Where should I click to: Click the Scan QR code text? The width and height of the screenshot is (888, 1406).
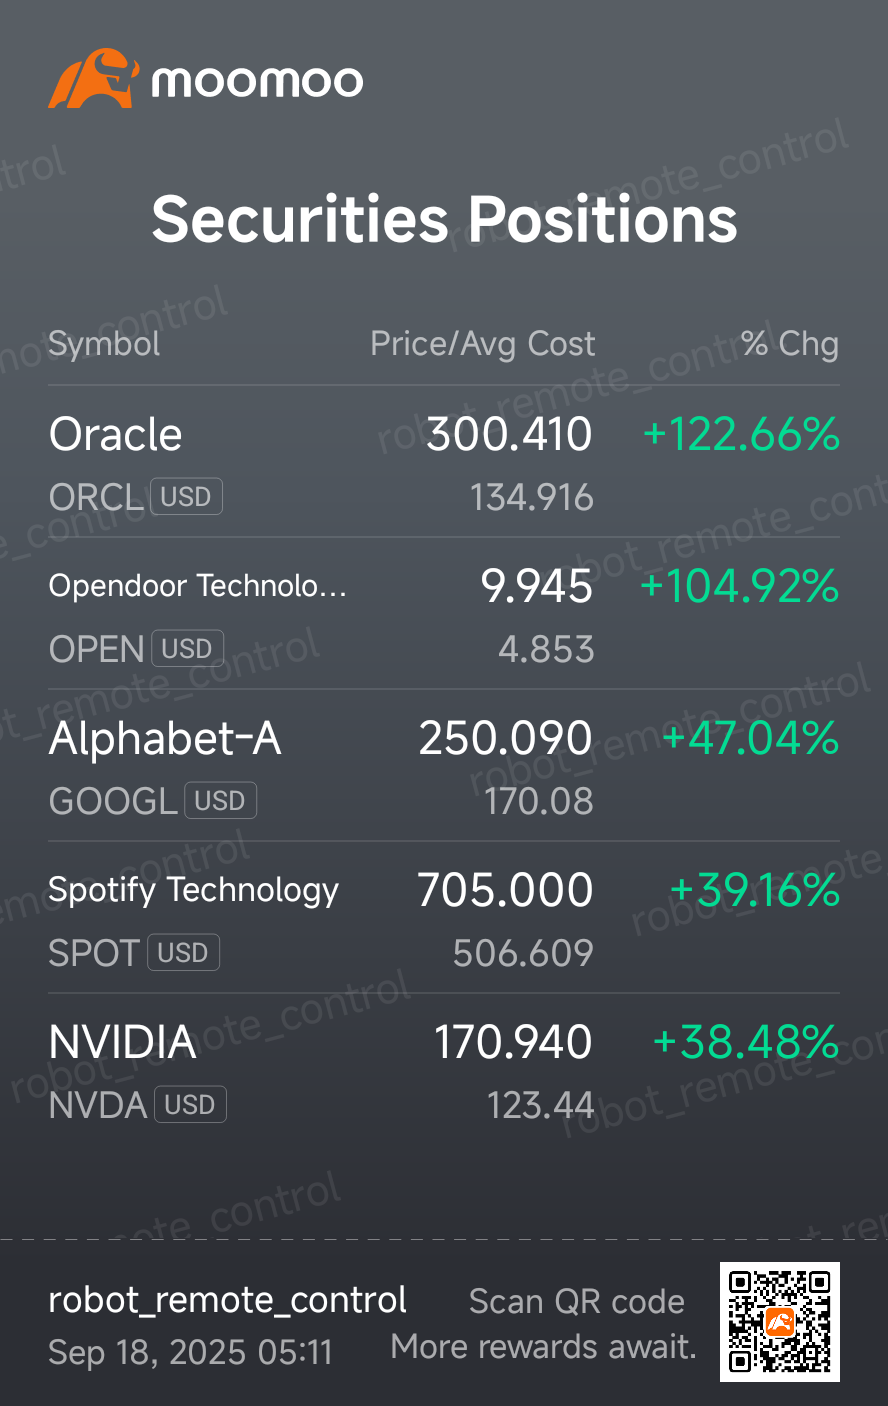click(577, 1302)
